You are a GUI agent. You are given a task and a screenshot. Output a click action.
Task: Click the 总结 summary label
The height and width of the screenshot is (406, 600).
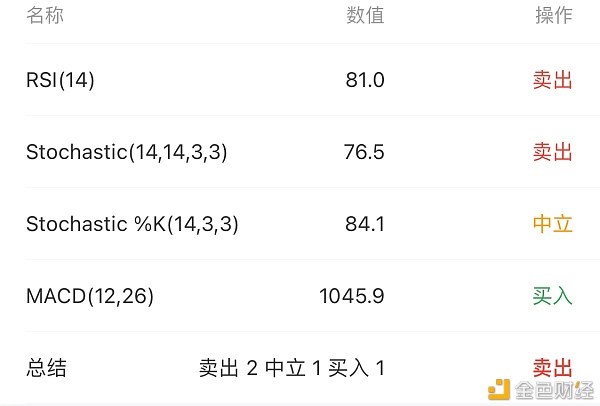pyautogui.click(x=46, y=368)
